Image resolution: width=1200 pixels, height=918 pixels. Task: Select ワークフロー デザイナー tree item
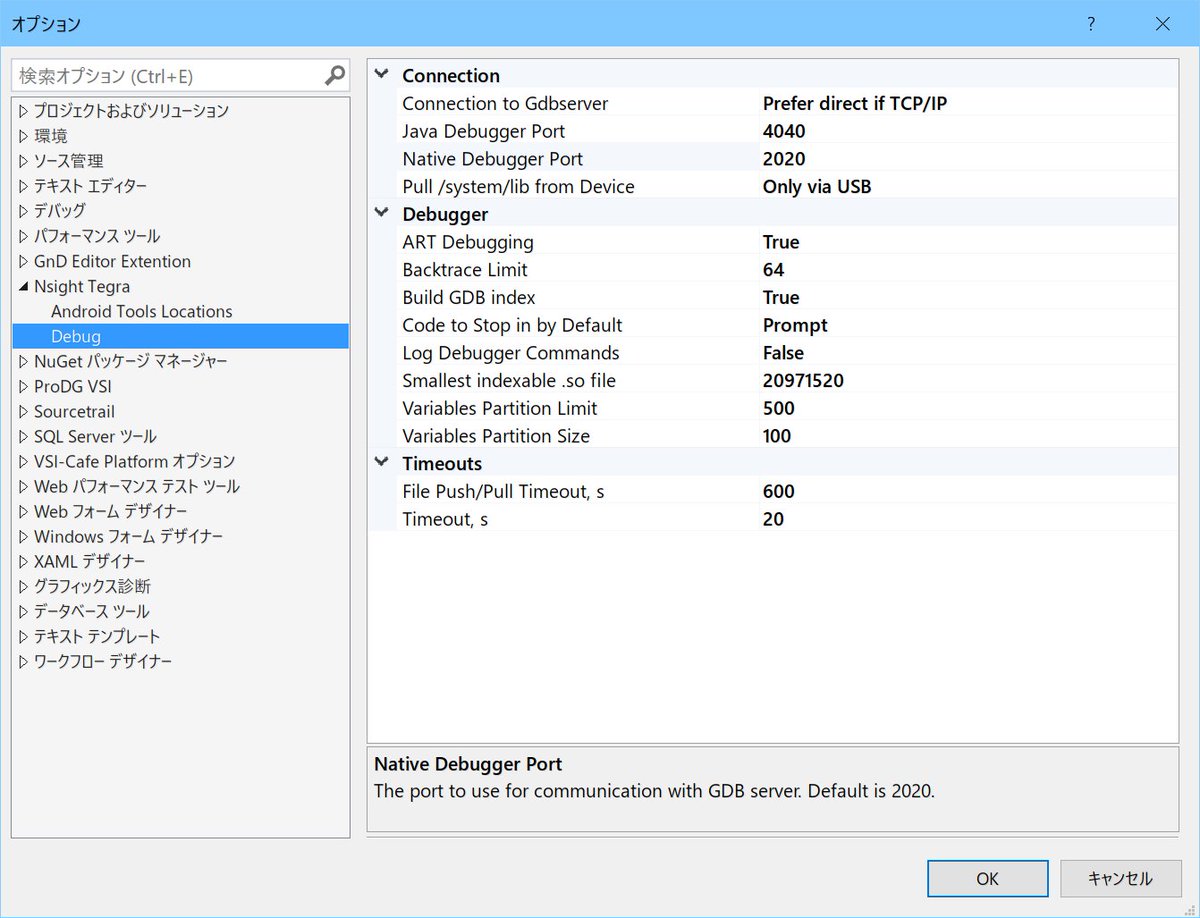[x=102, y=661]
